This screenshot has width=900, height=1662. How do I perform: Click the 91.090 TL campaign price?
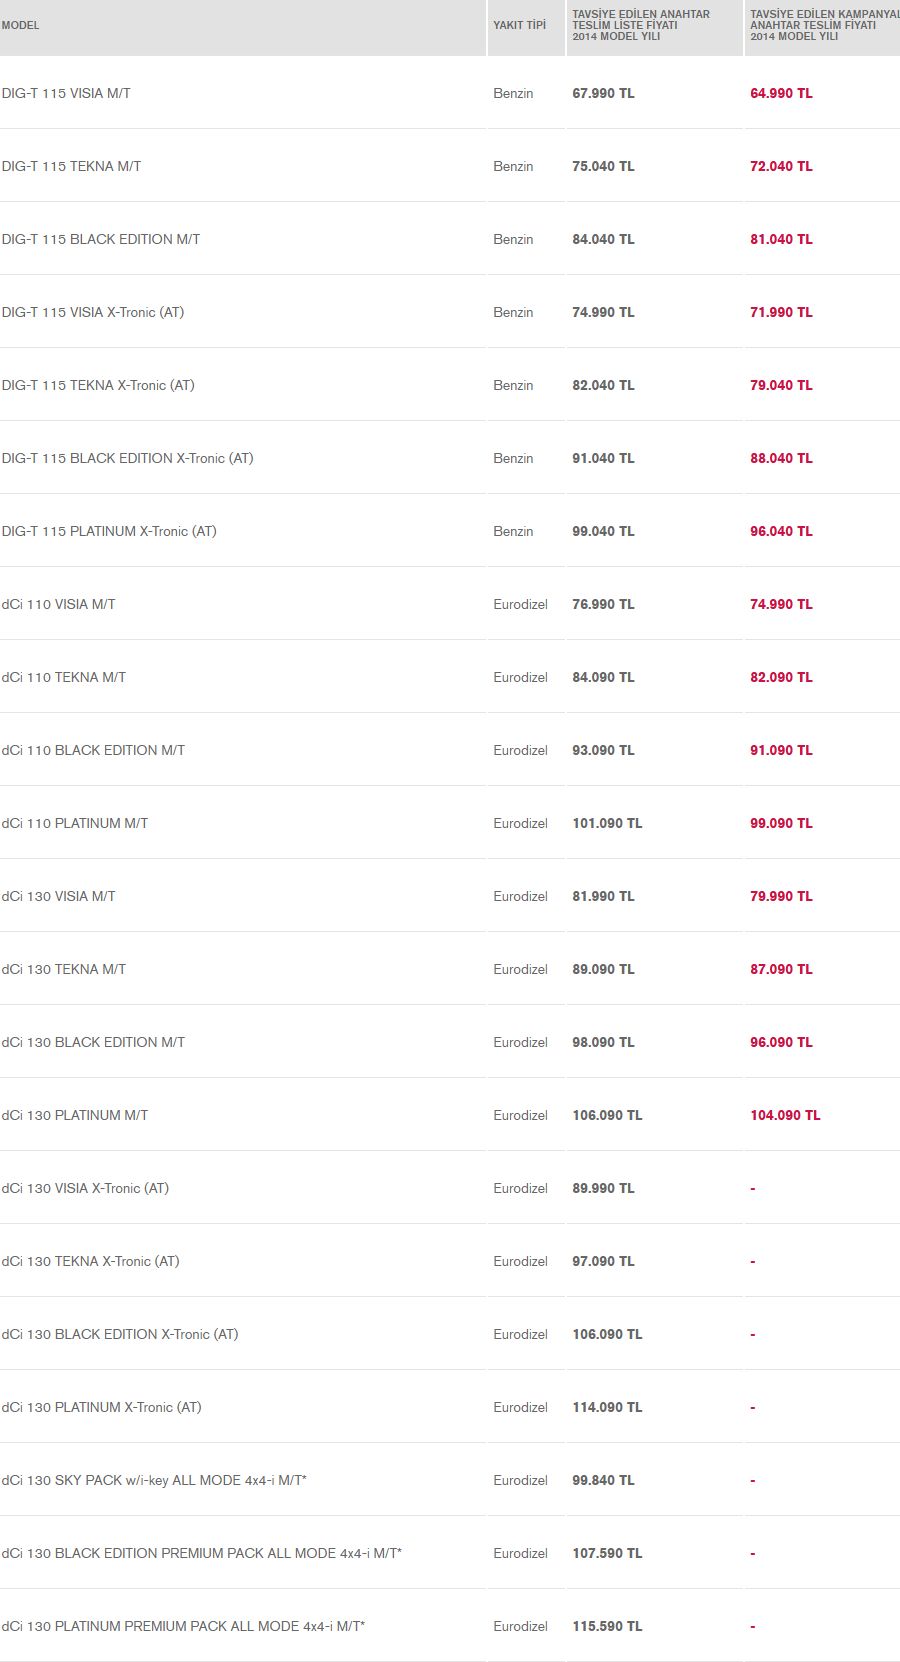781,751
